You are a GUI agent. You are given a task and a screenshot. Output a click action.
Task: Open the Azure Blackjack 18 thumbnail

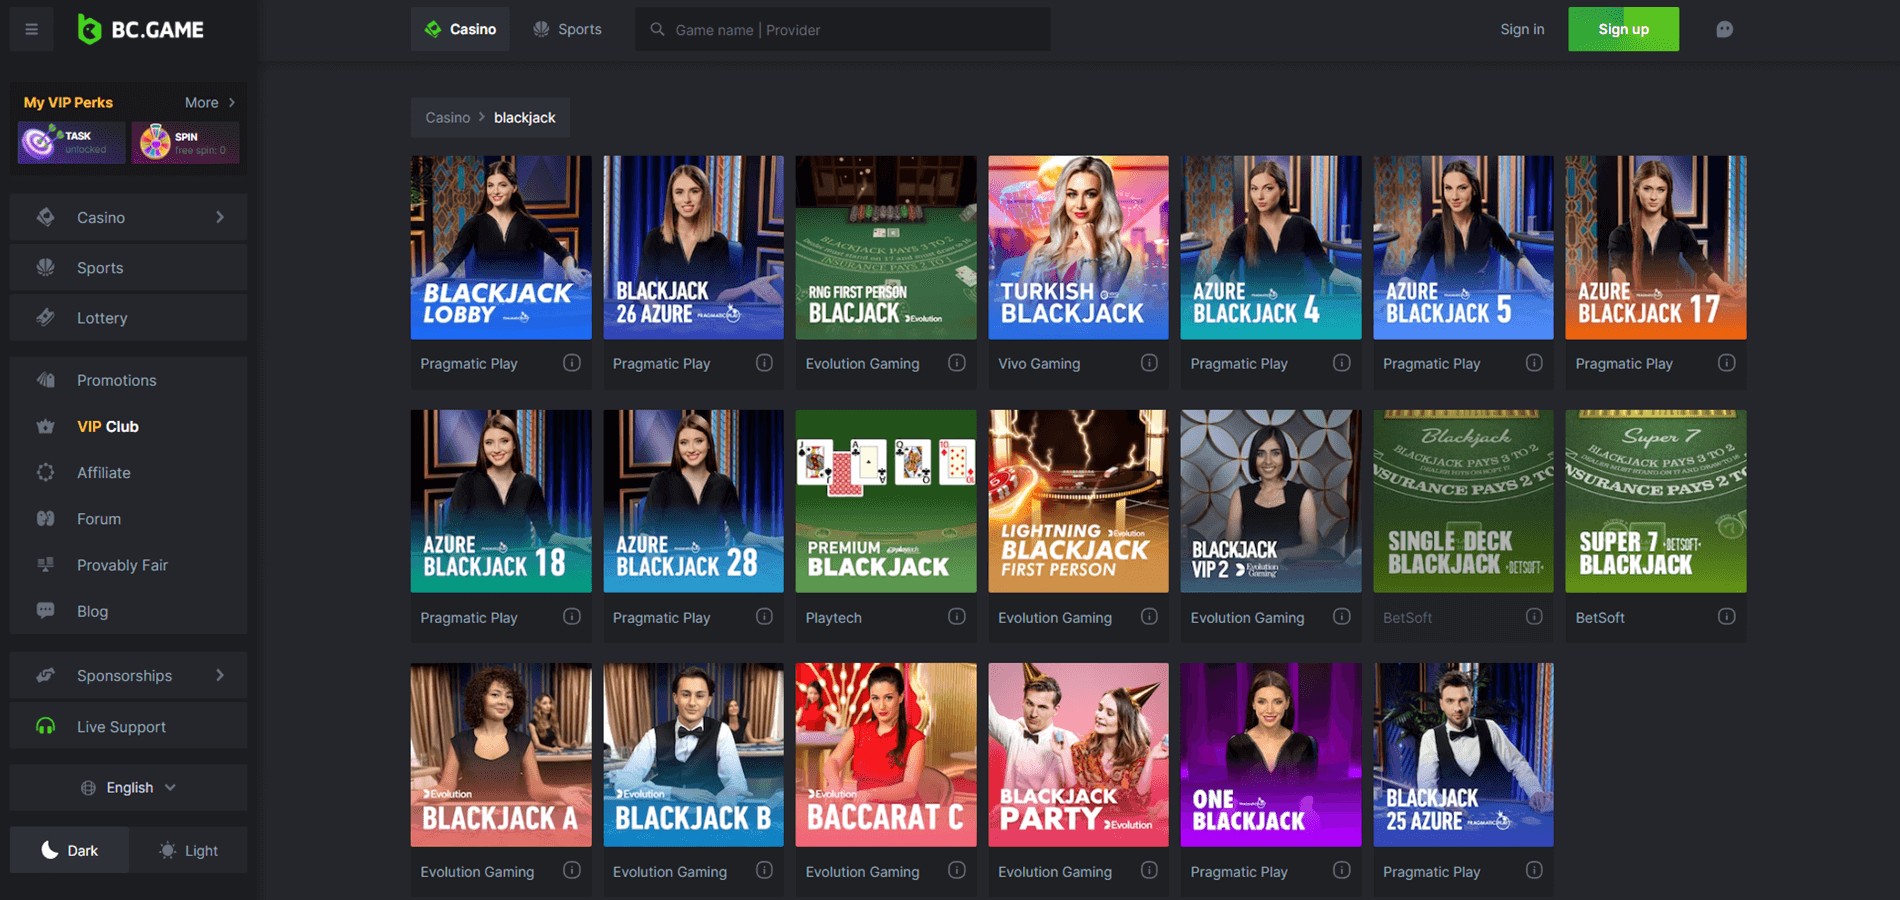[x=501, y=501]
